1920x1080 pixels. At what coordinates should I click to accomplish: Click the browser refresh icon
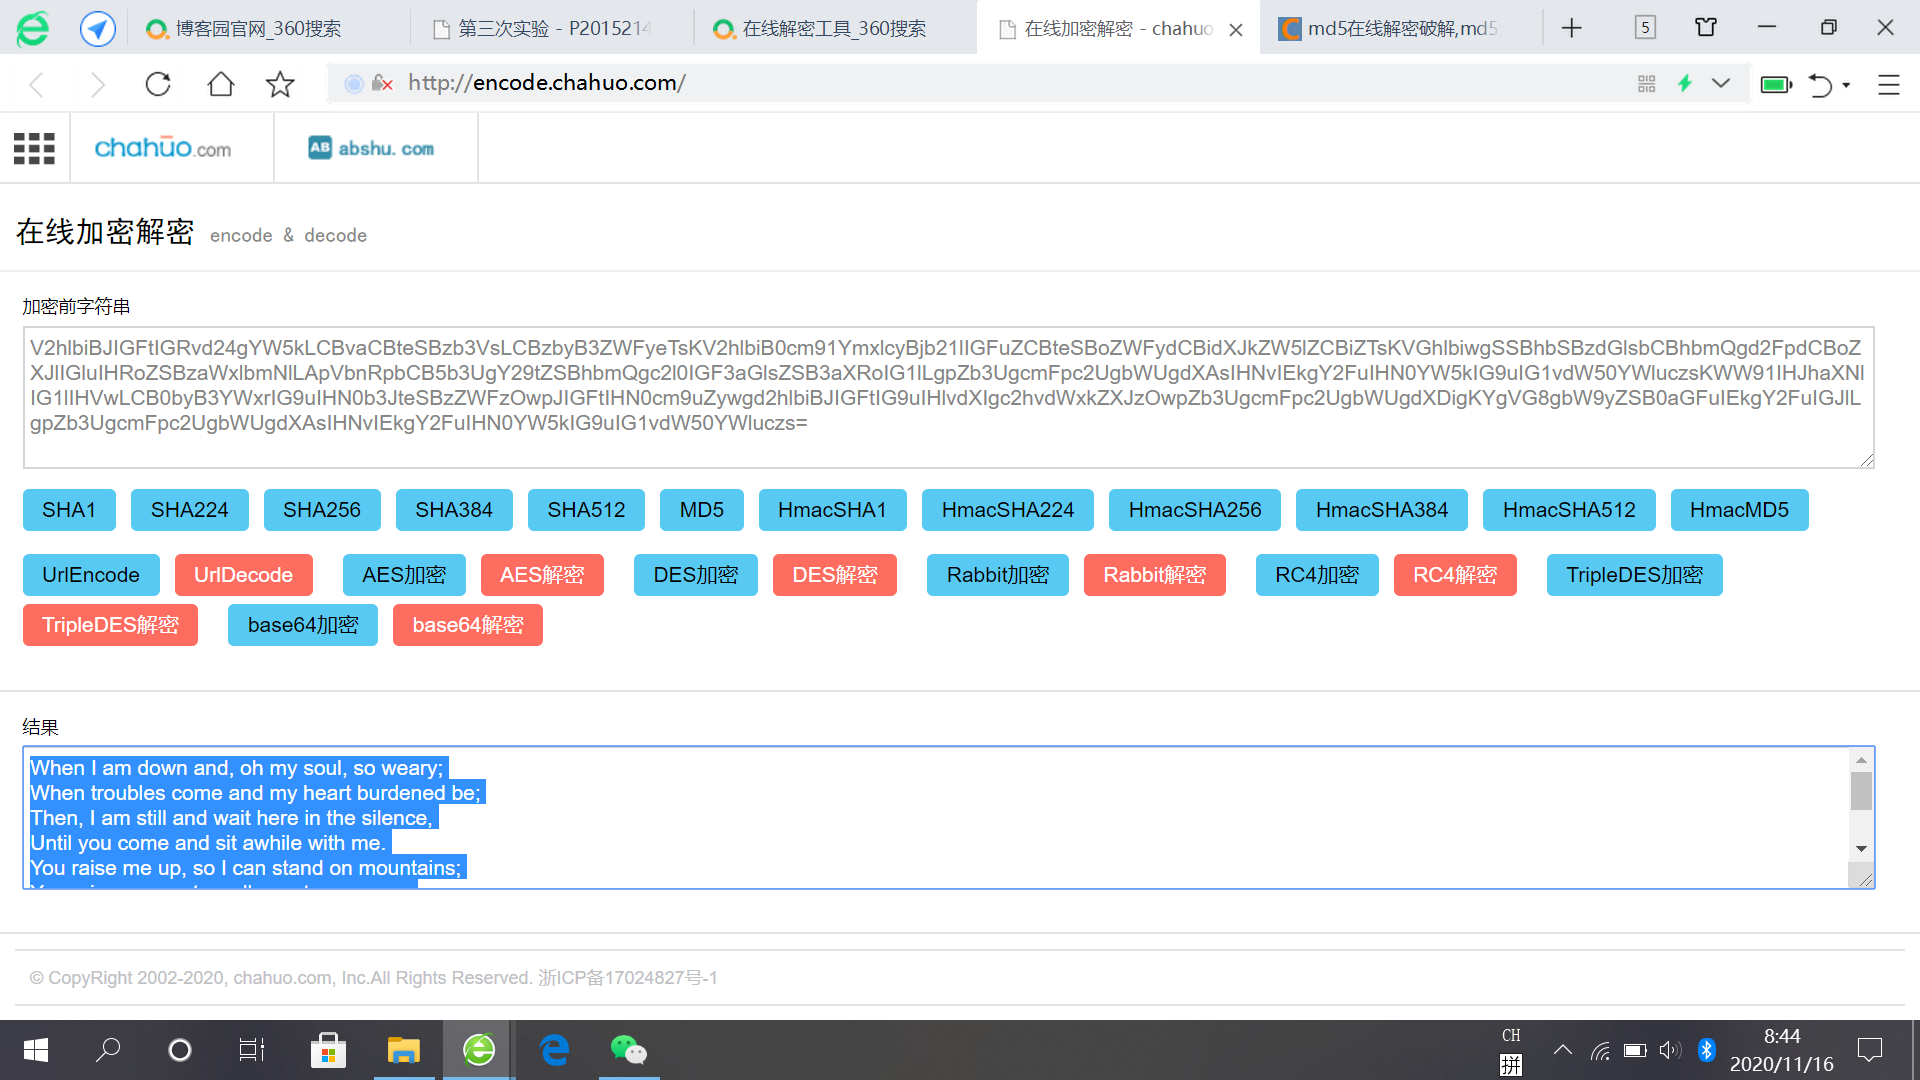point(158,84)
